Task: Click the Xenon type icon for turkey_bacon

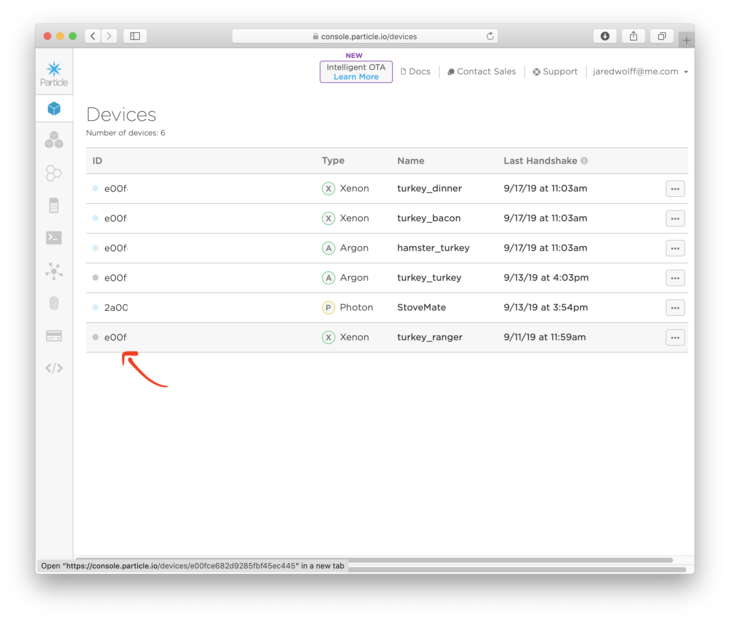Action: [329, 218]
